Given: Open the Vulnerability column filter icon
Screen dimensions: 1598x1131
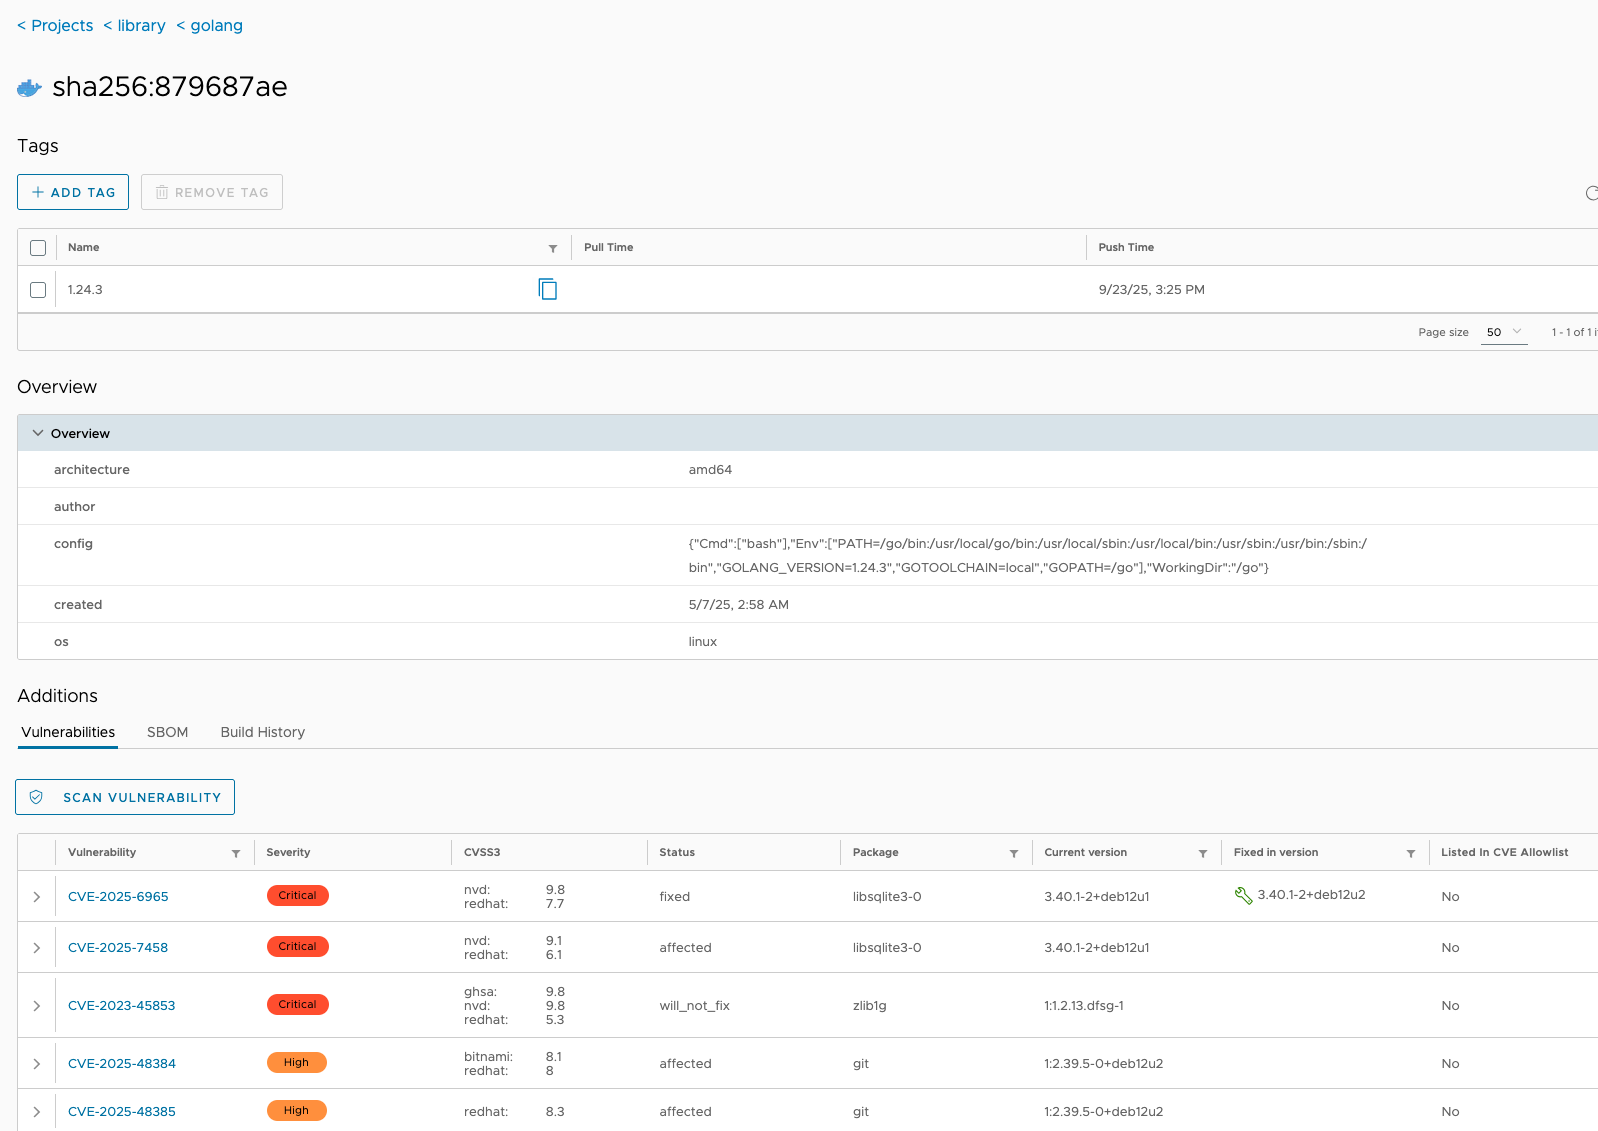Looking at the screenshot, I should click(x=236, y=853).
